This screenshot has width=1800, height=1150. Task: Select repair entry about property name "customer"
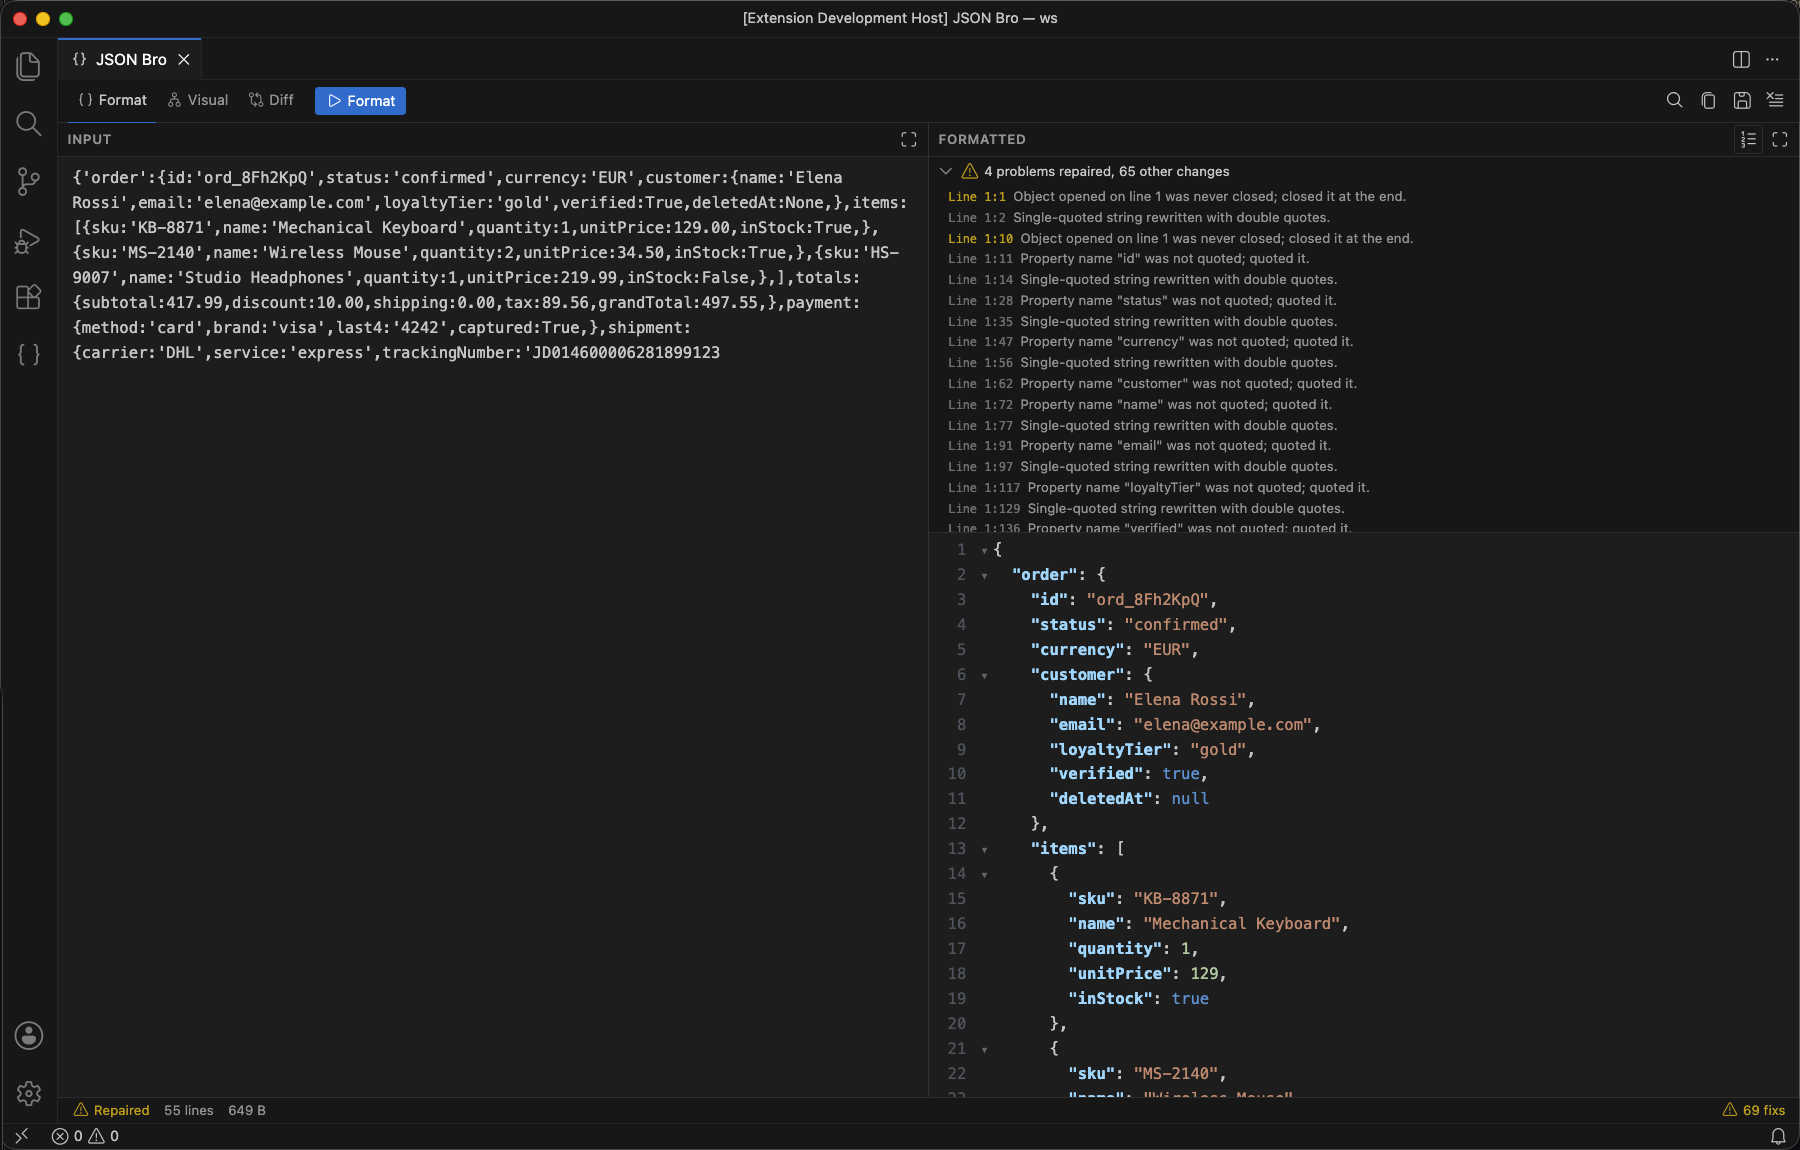coord(1152,384)
